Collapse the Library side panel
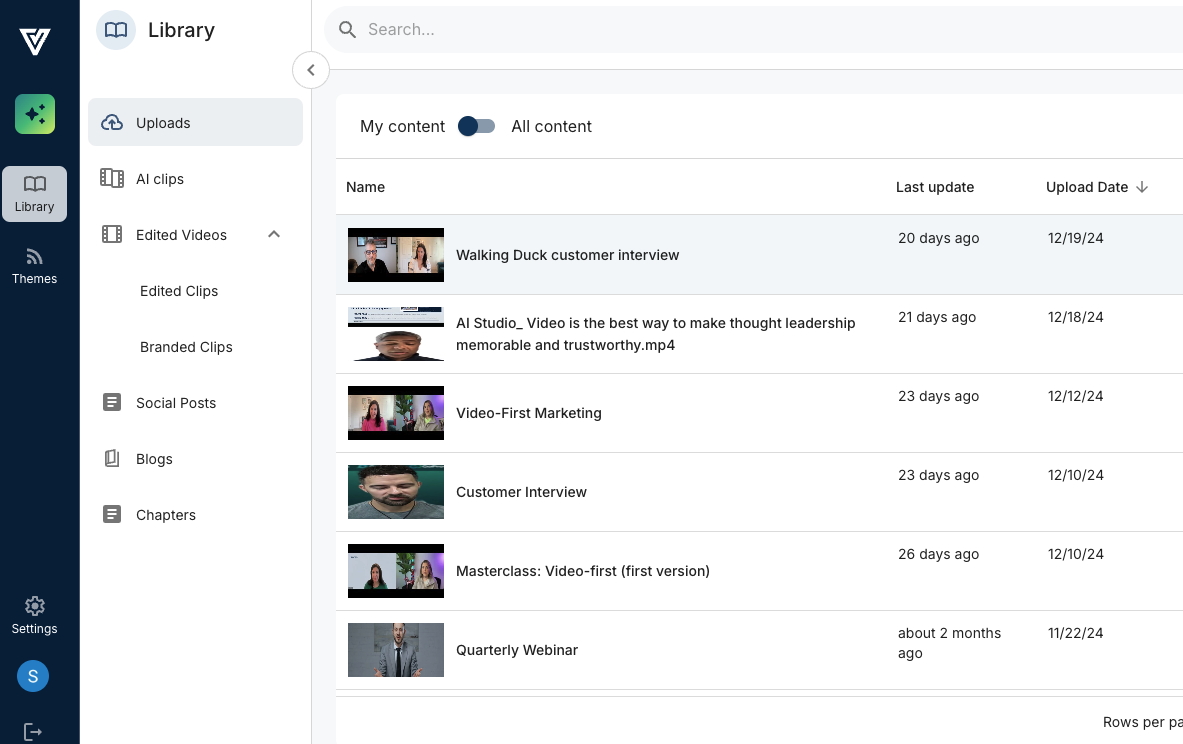This screenshot has width=1183, height=744. pyautogui.click(x=311, y=70)
